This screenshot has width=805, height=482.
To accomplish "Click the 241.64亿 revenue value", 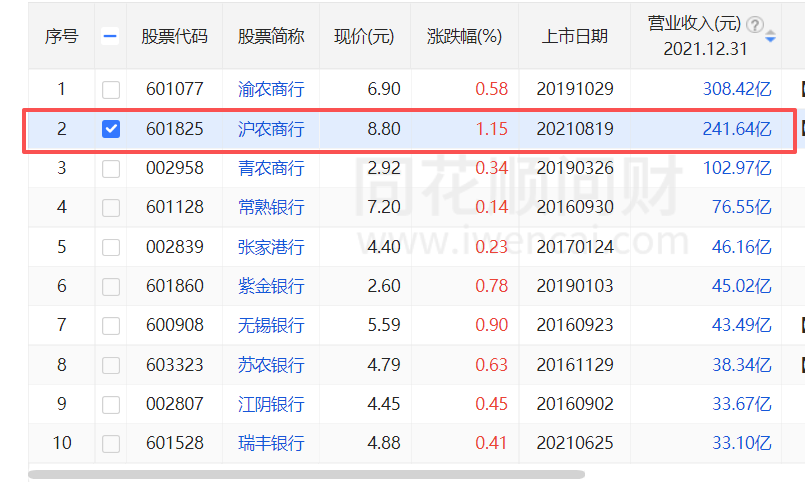I will coord(737,129).
